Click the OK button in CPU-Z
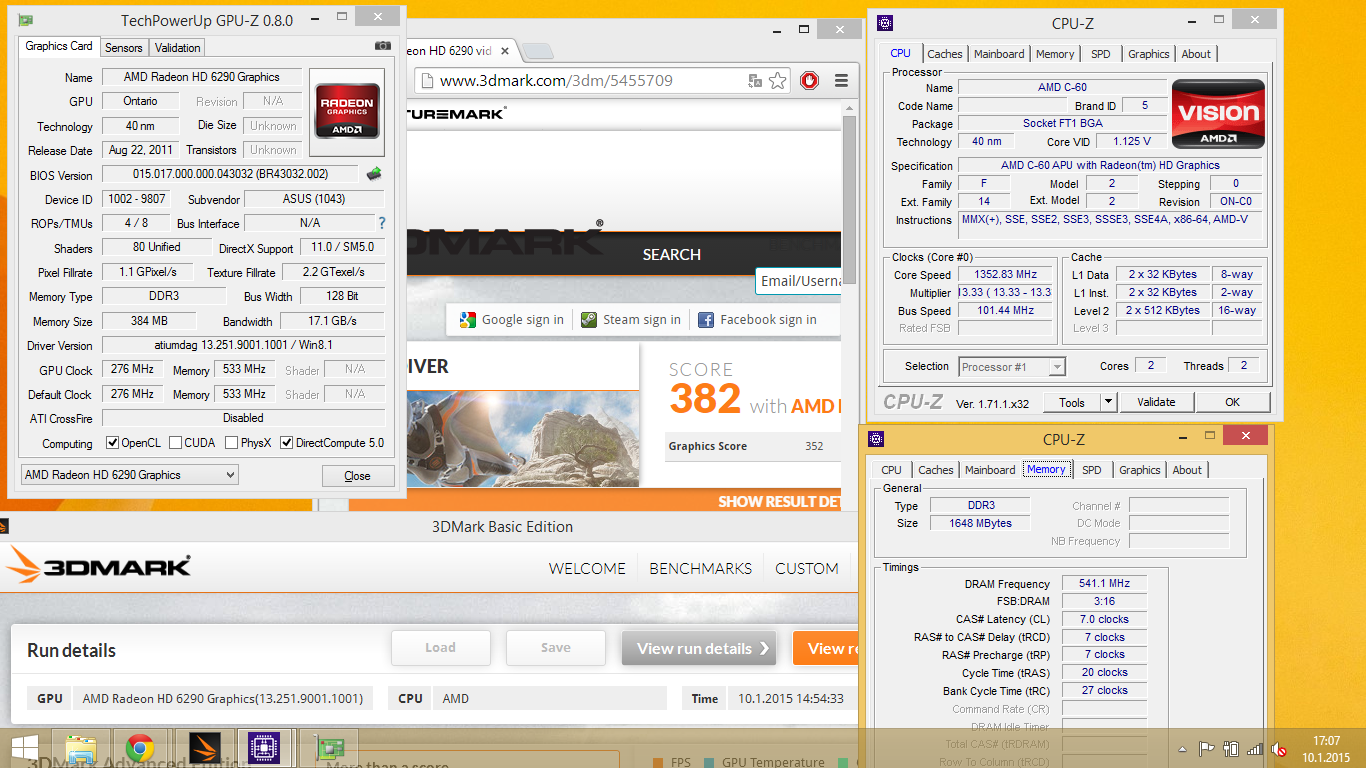The image size is (1366, 768). 1232,402
